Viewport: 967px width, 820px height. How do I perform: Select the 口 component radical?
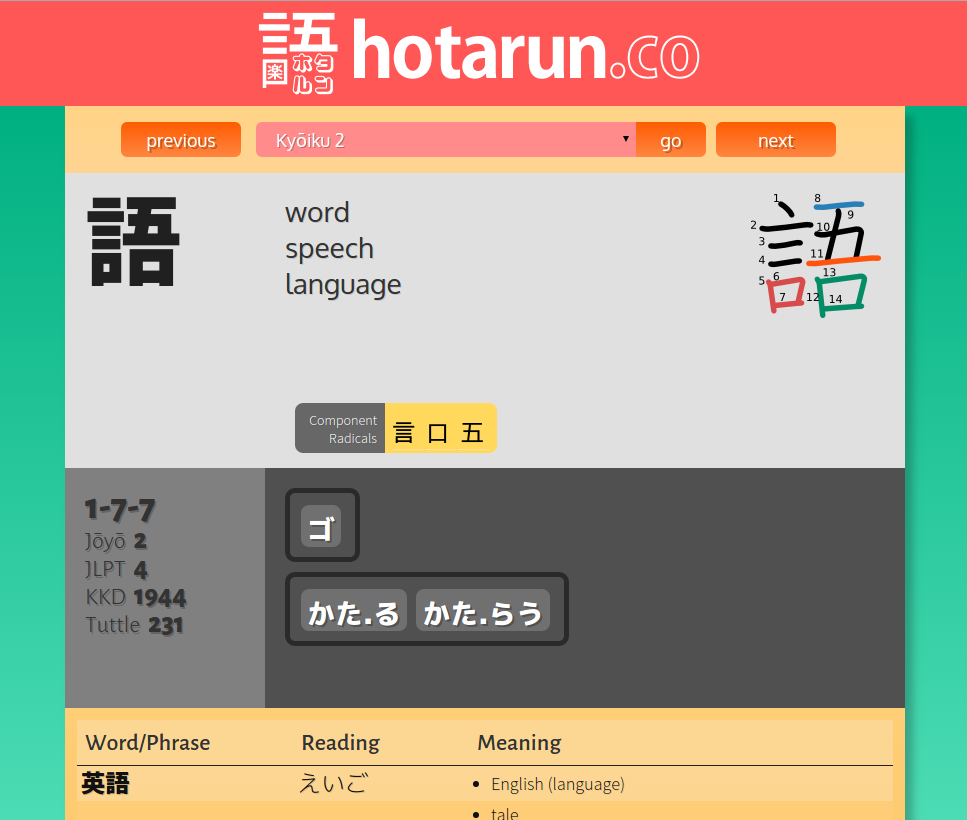(437, 432)
